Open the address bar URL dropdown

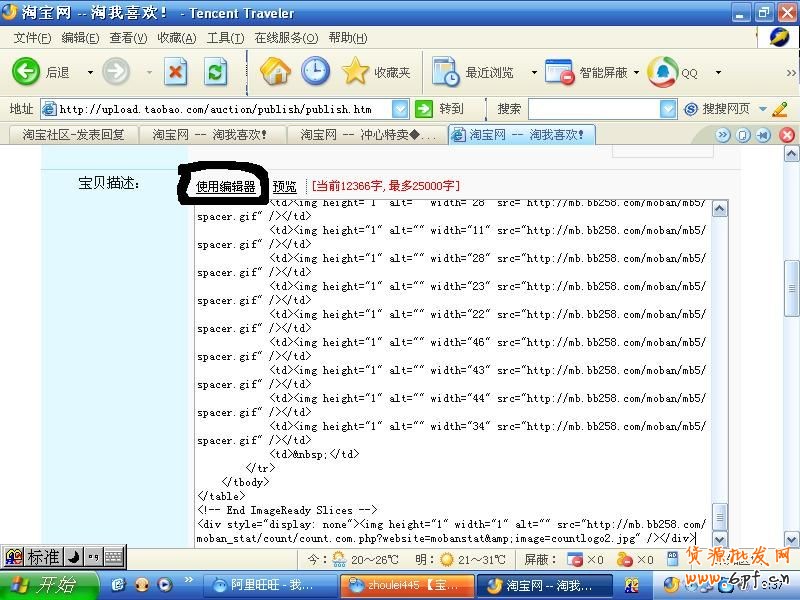tap(400, 109)
